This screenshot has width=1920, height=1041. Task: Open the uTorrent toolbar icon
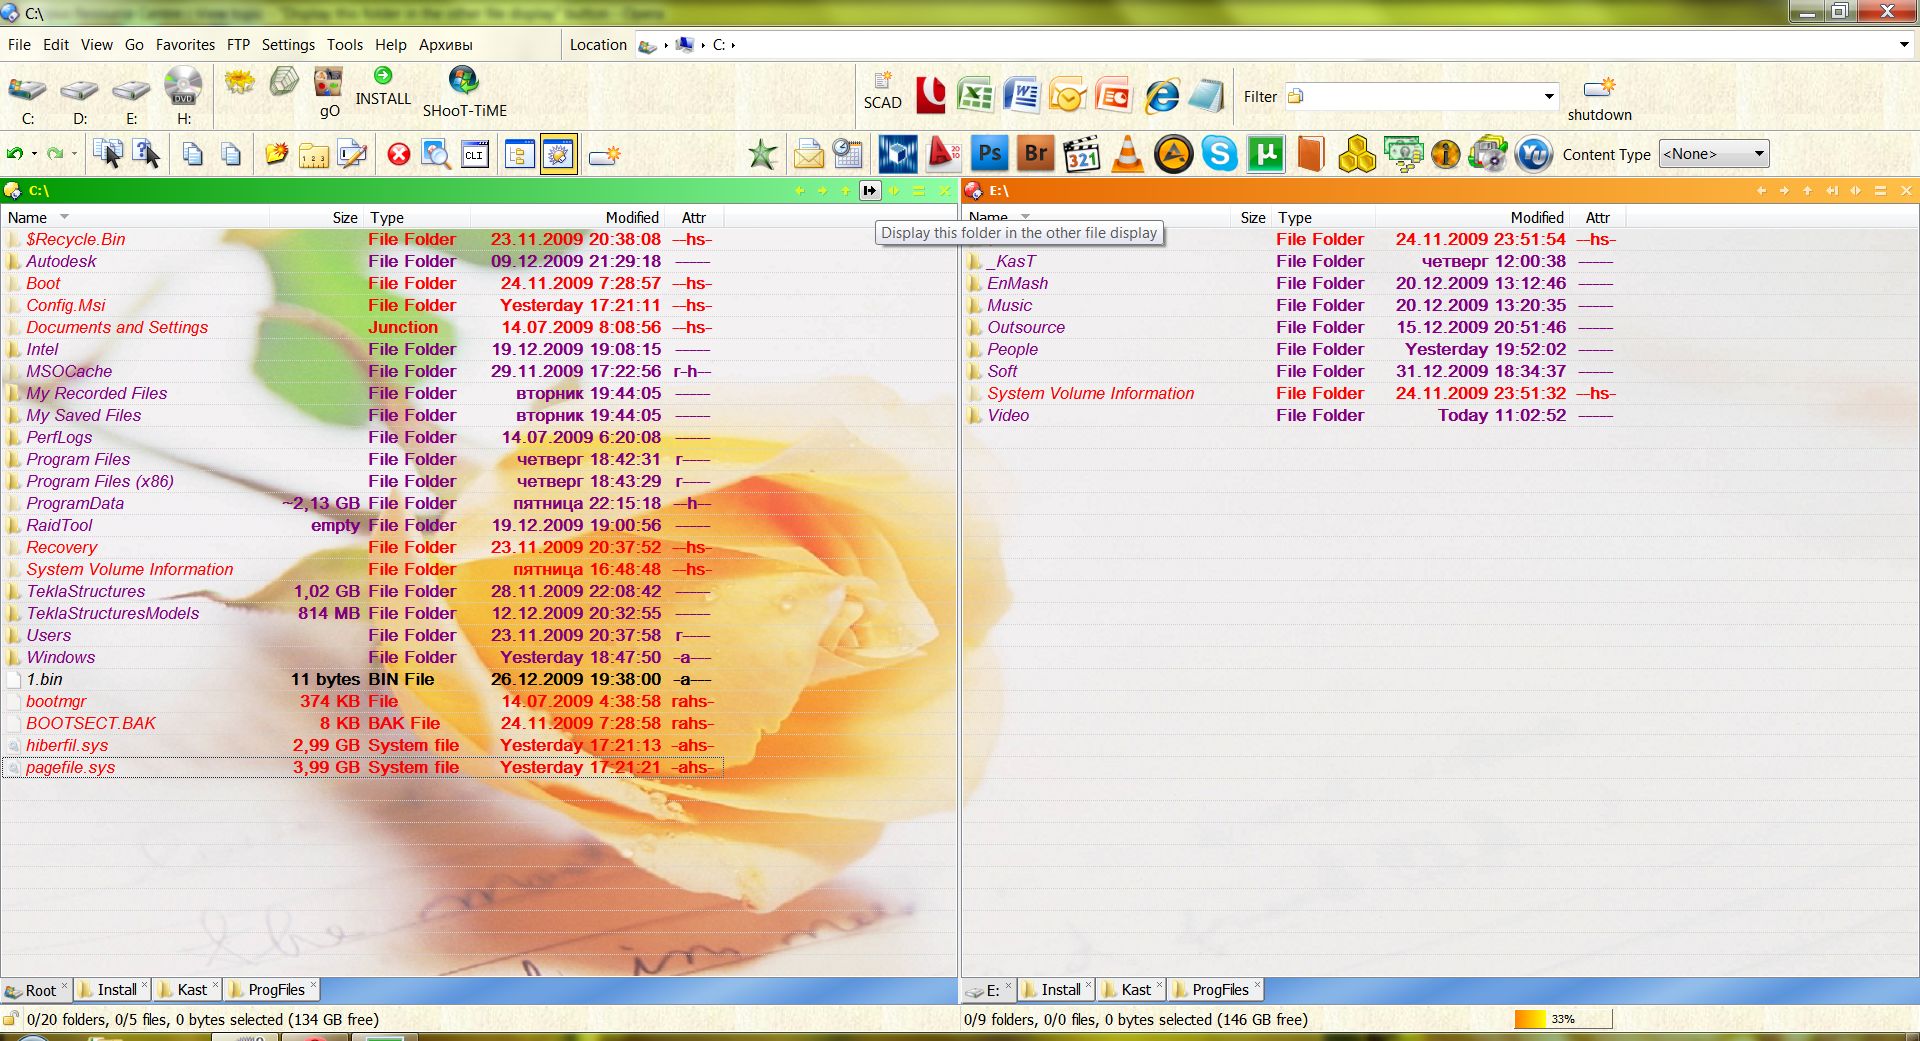[x=1265, y=154]
